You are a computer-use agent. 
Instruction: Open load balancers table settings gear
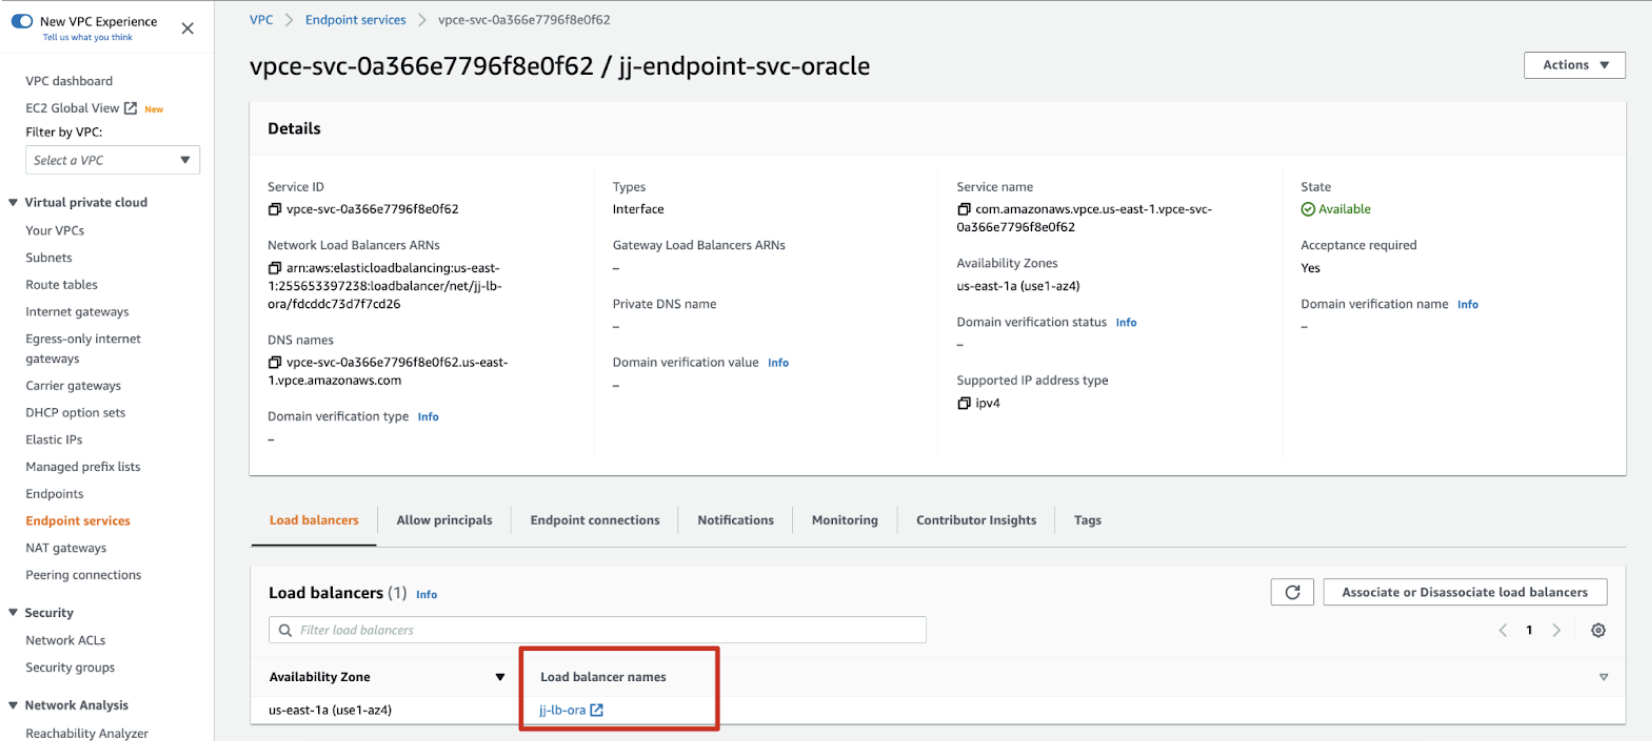[1598, 630]
